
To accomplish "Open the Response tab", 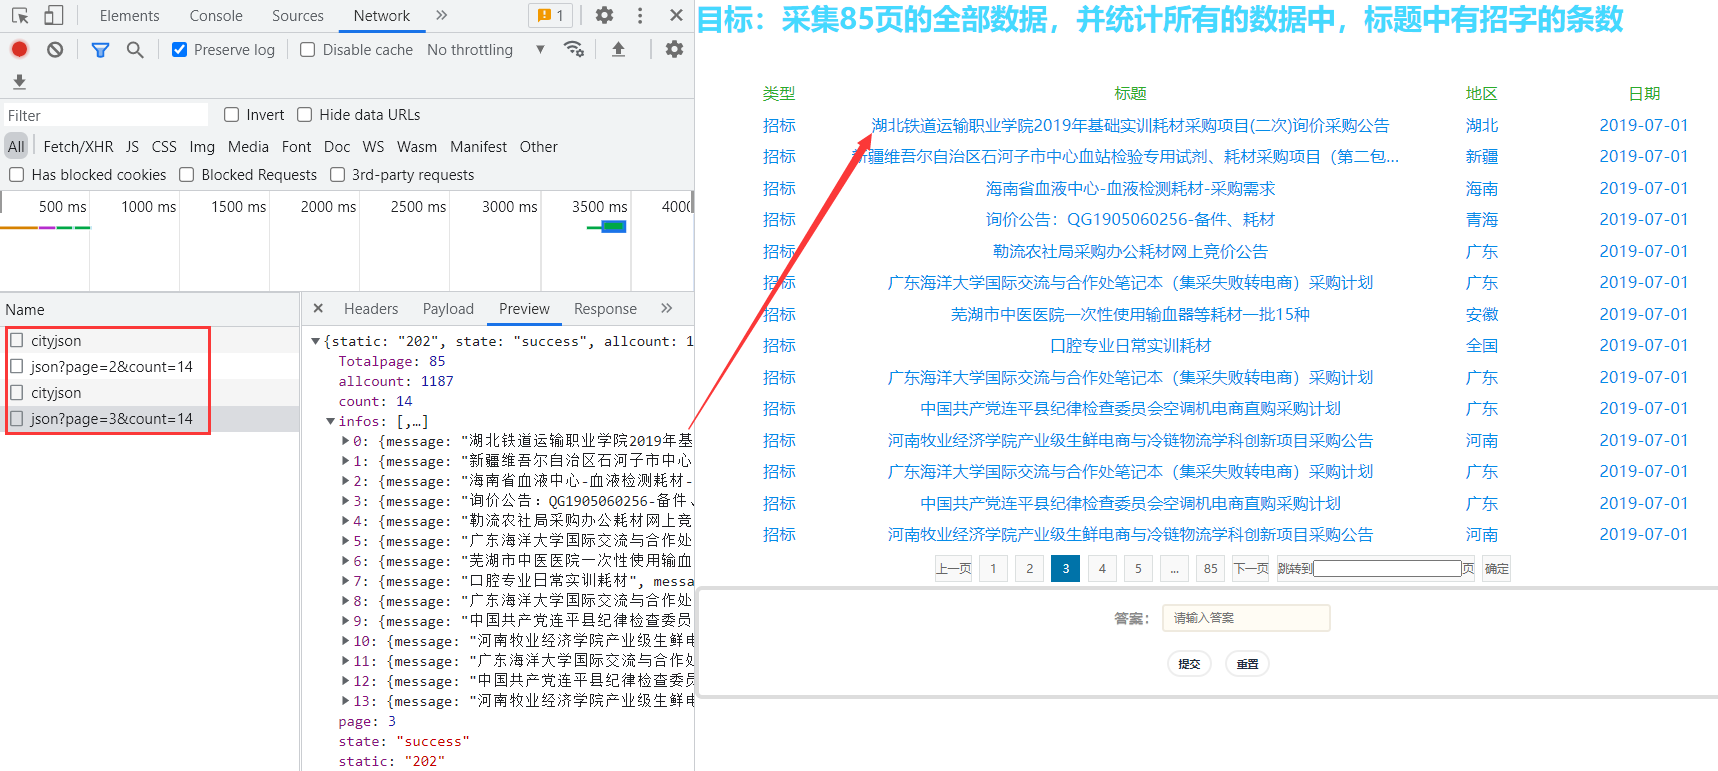I will click(605, 309).
